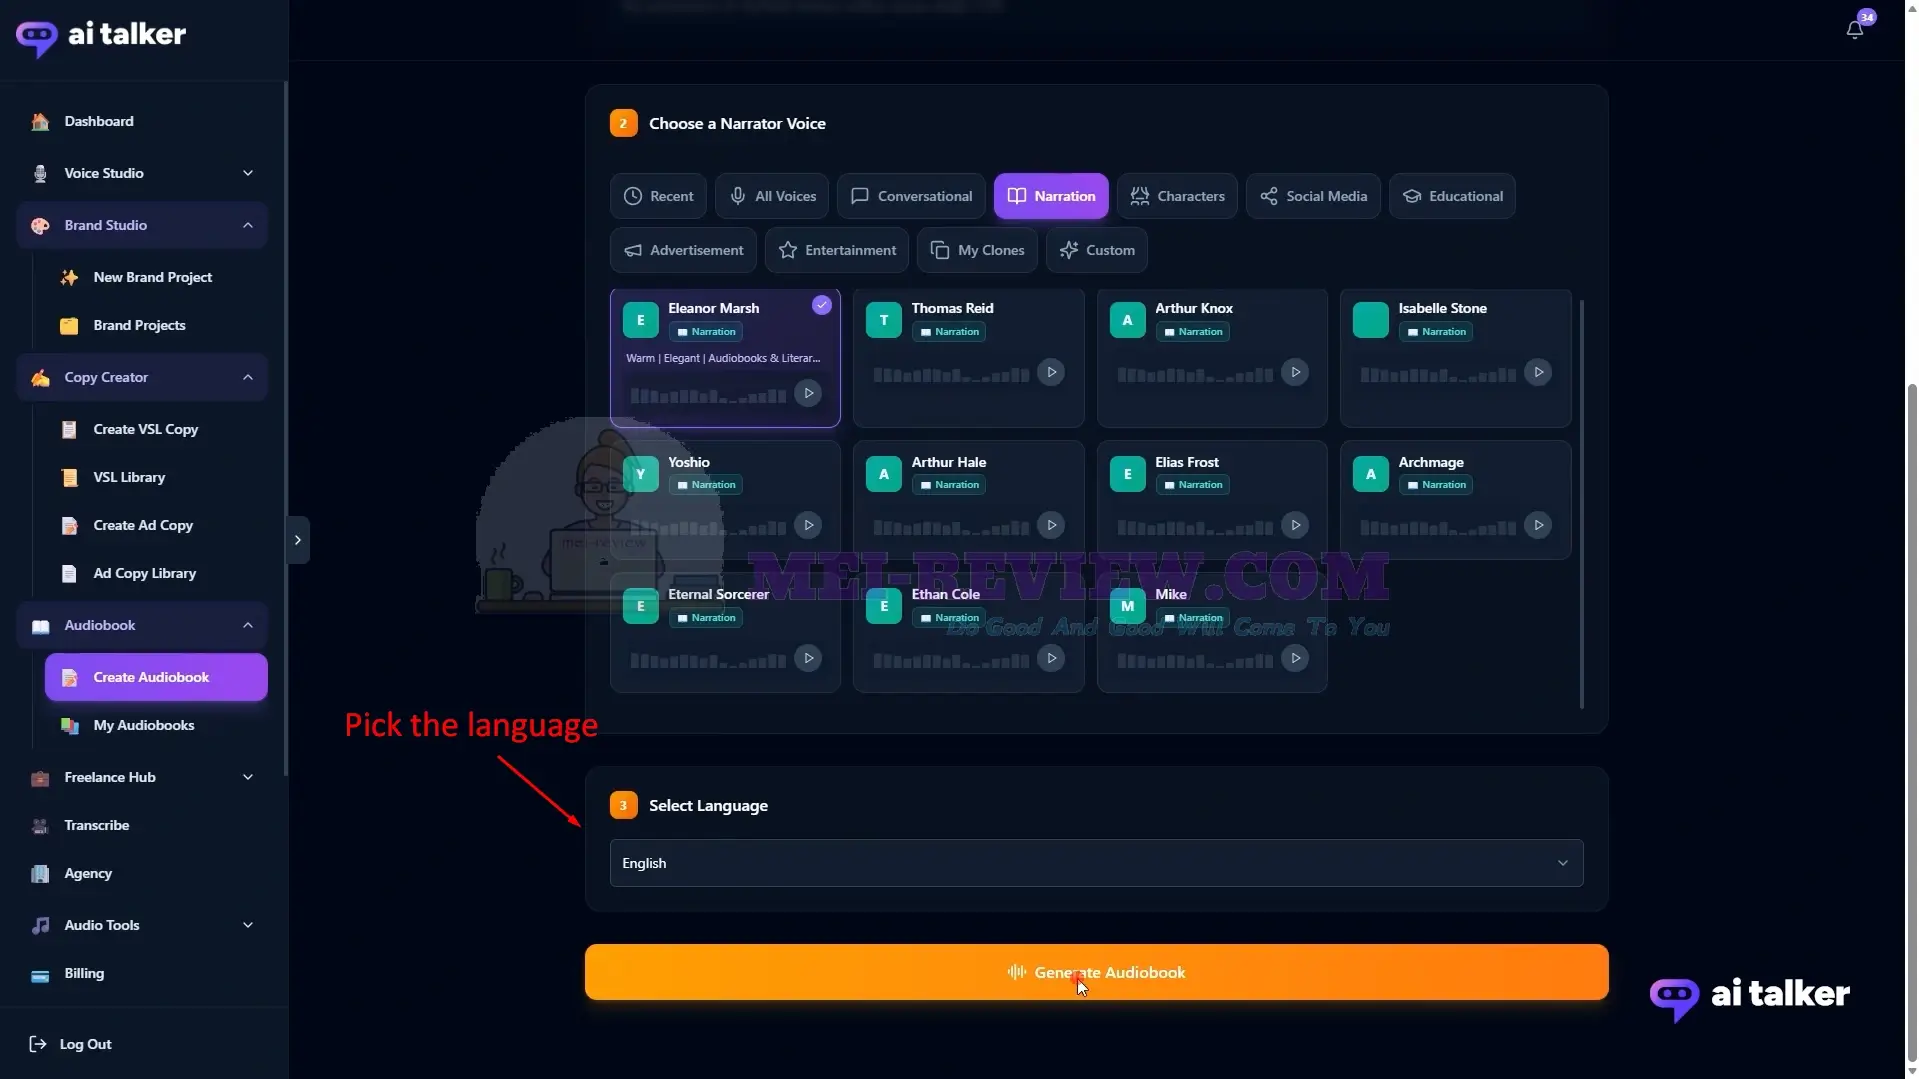Play Arthur Knox voice sample

(x=1295, y=372)
